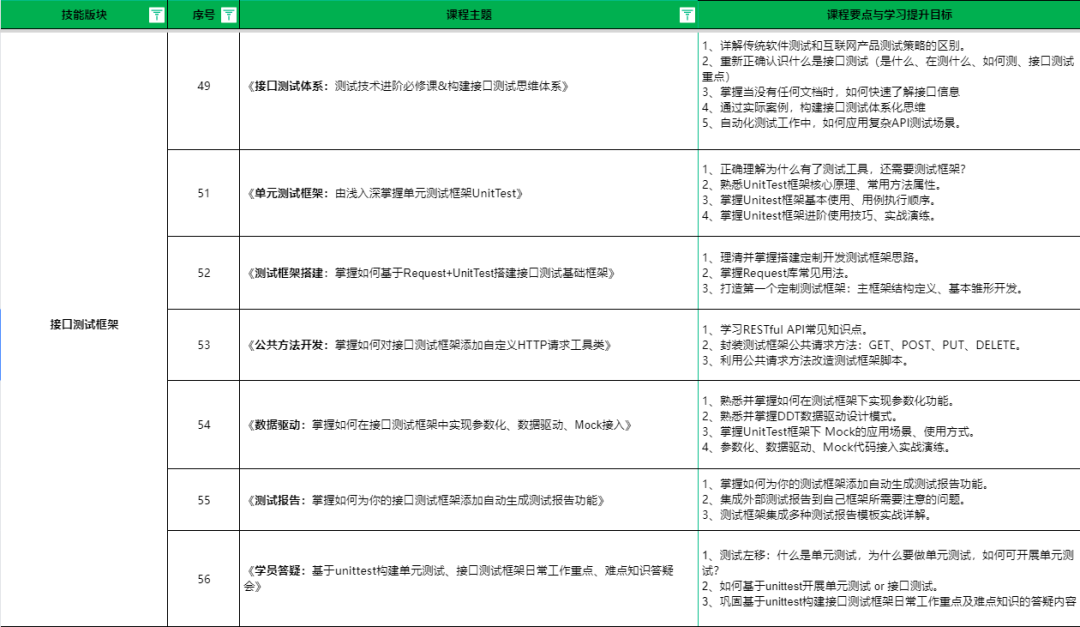The width and height of the screenshot is (1080, 627).
Task: Select the cell with number 52
Action: coord(204,273)
